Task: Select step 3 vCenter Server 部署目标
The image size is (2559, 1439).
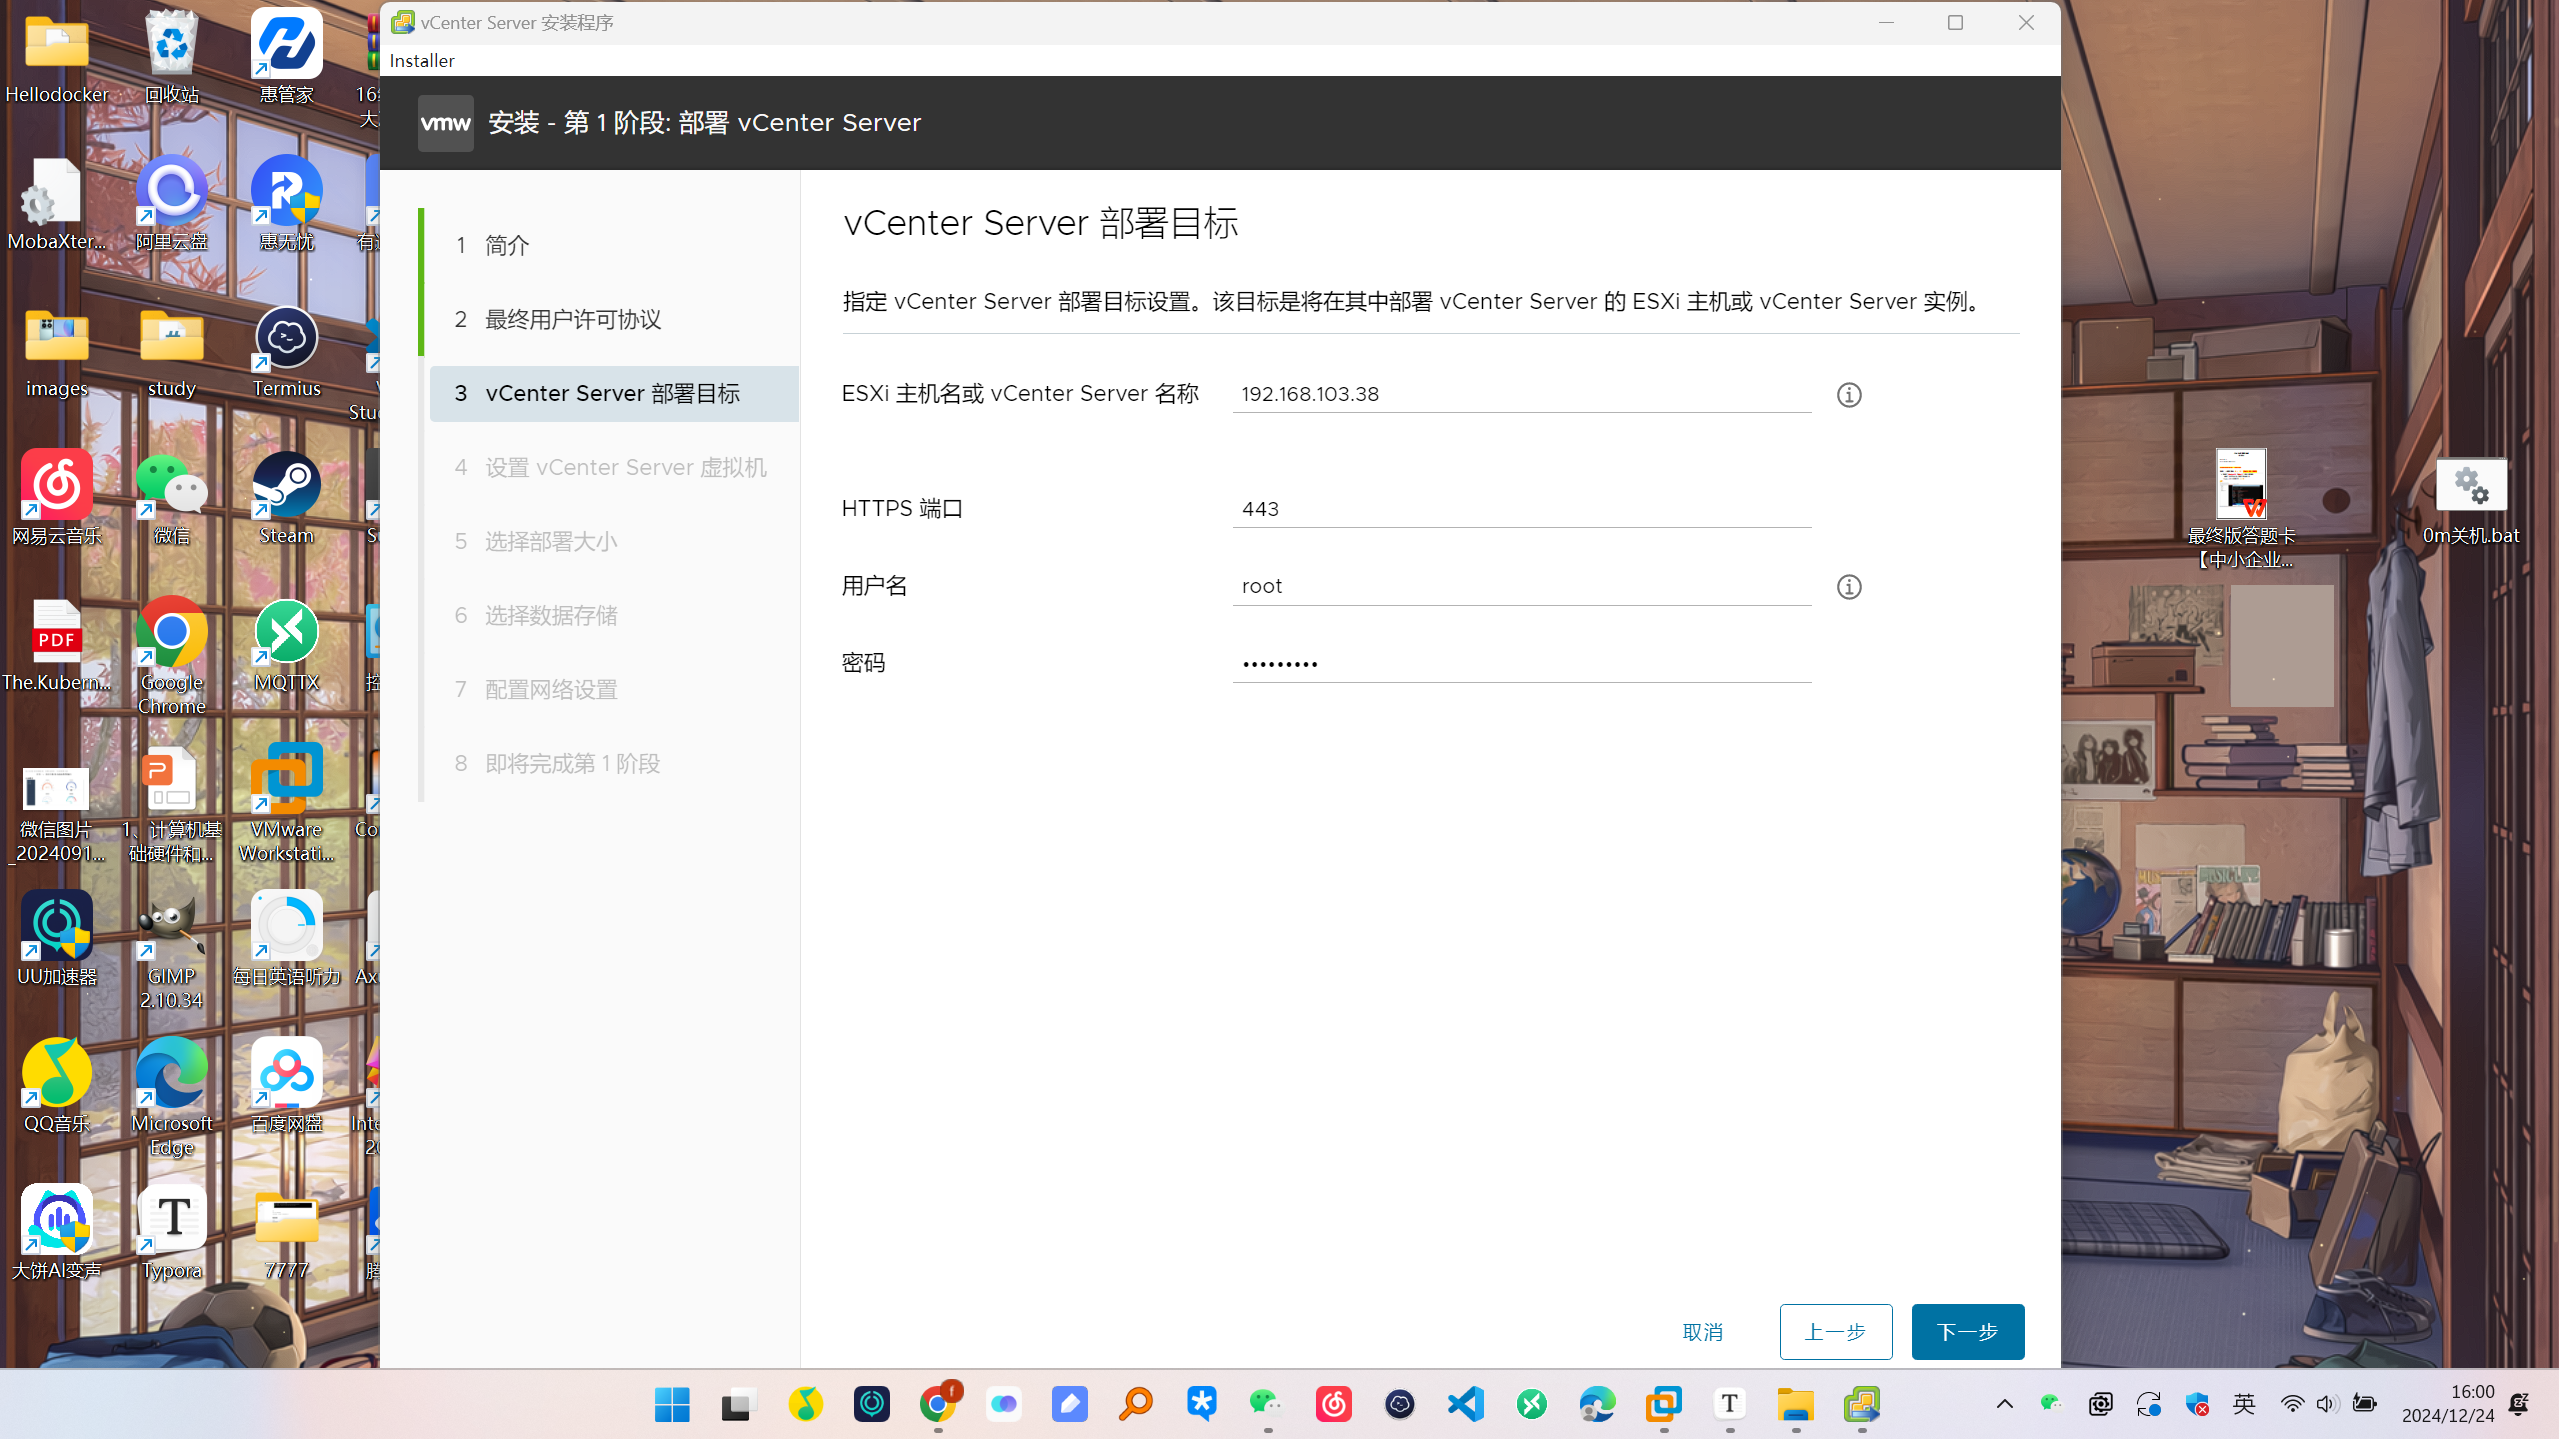Action: point(613,393)
